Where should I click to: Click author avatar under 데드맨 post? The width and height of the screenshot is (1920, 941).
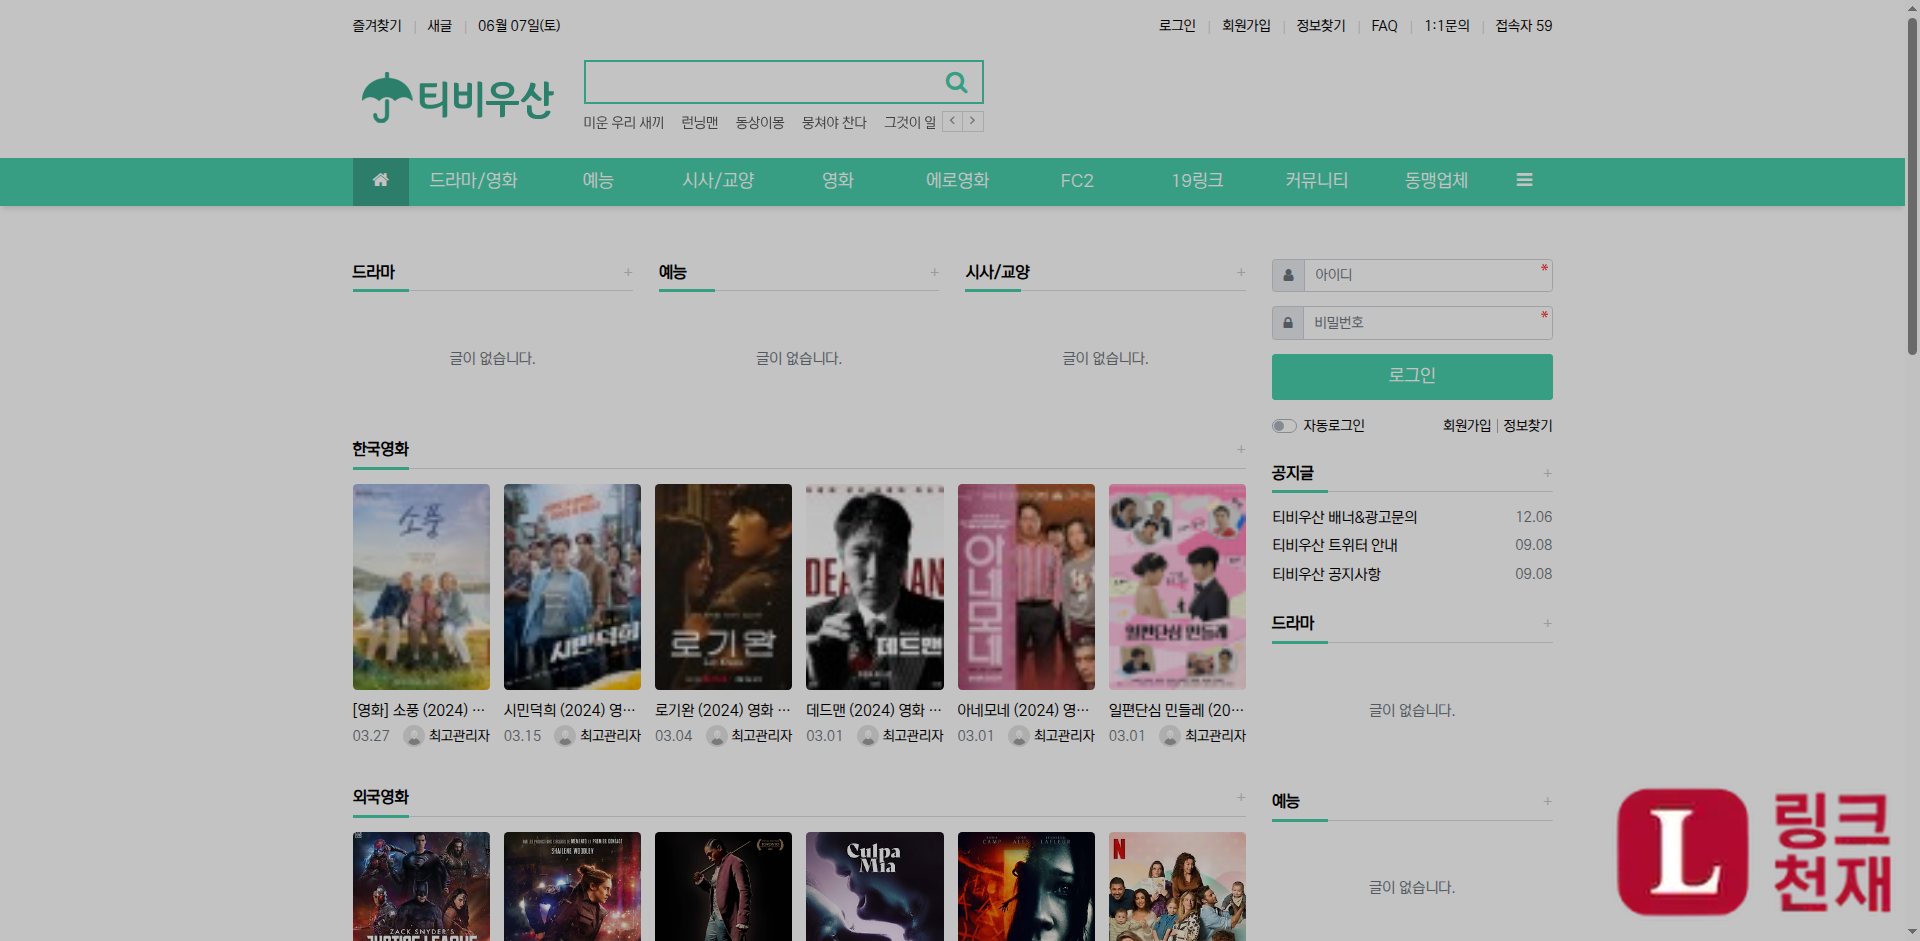(x=868, y=736)
